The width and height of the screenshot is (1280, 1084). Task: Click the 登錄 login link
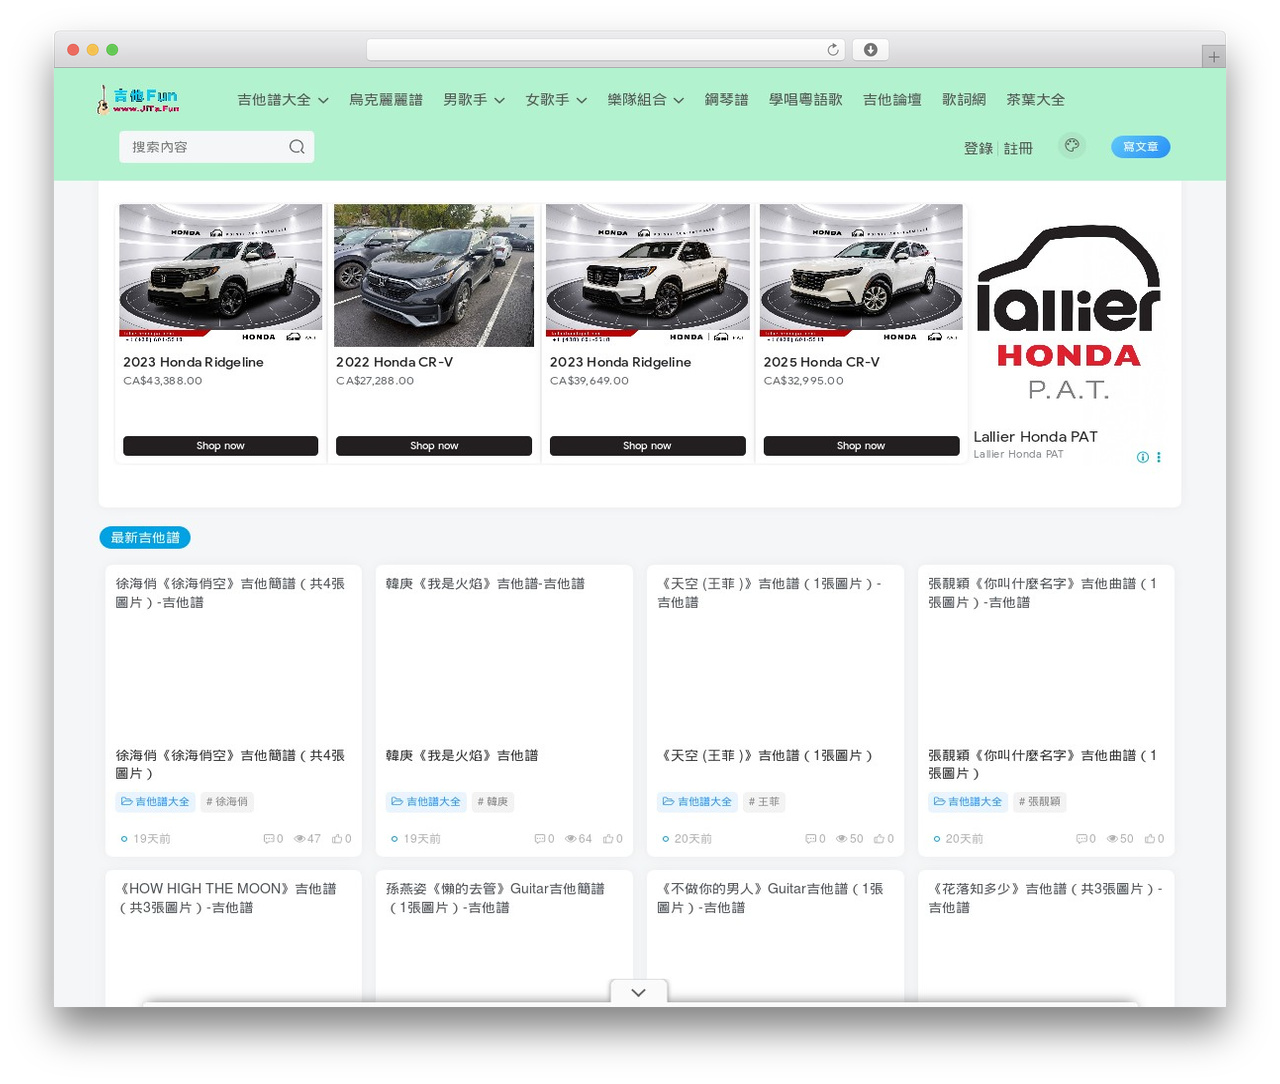pos(978,148)
